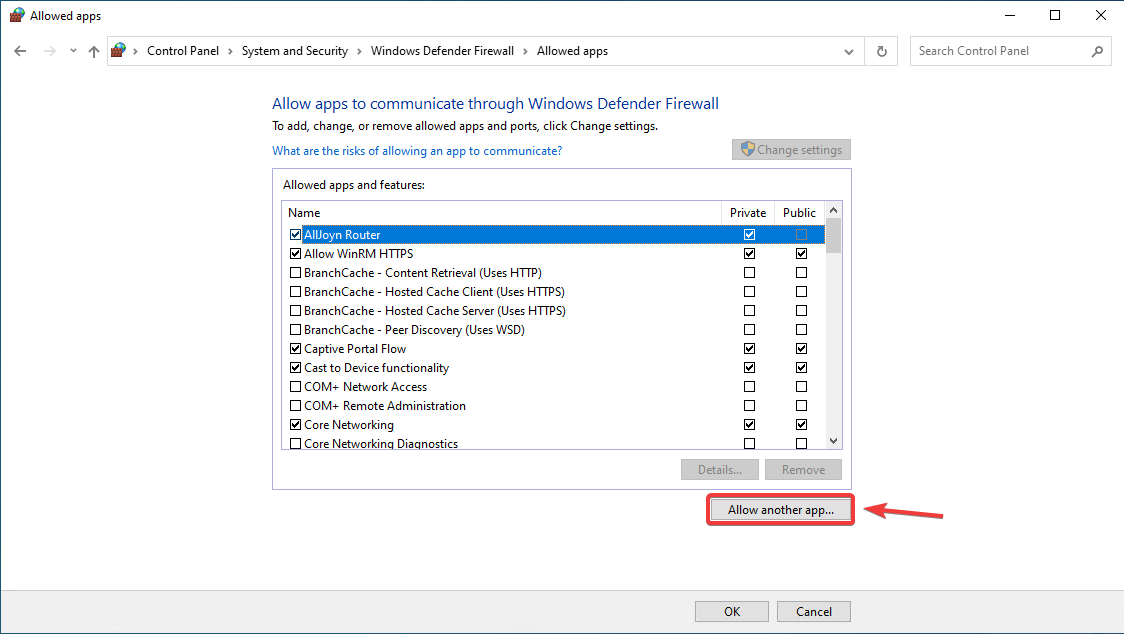Screen dimensions: 1124x634
Task: Click the shield icon on Change settings
Action: pyautogui.click(x=748, y=149)
